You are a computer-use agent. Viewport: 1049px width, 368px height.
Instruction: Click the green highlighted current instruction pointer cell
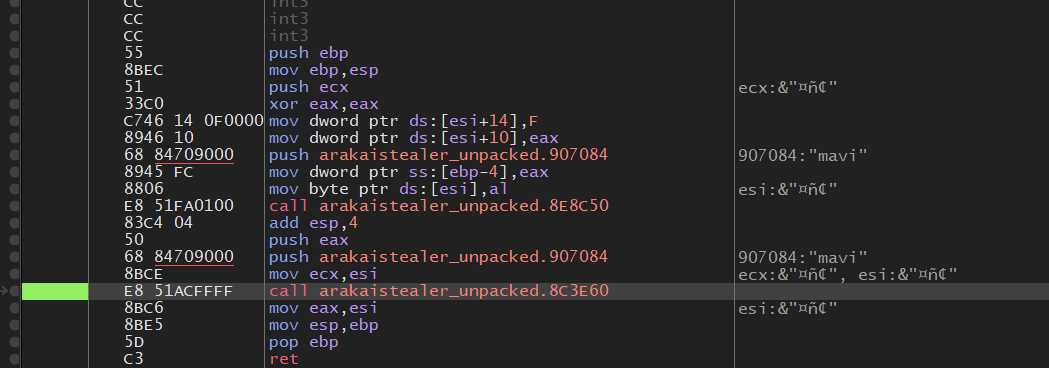(55, 291)
